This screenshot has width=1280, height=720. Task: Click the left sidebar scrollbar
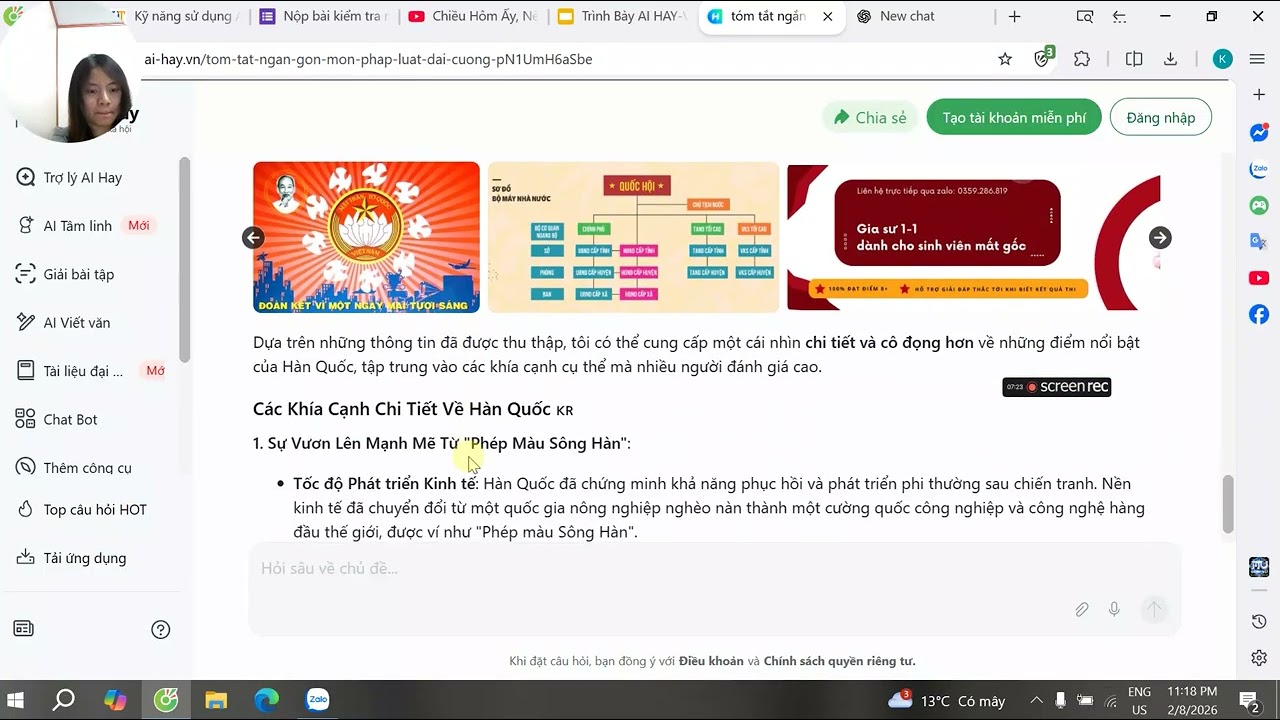click(184, 258)
